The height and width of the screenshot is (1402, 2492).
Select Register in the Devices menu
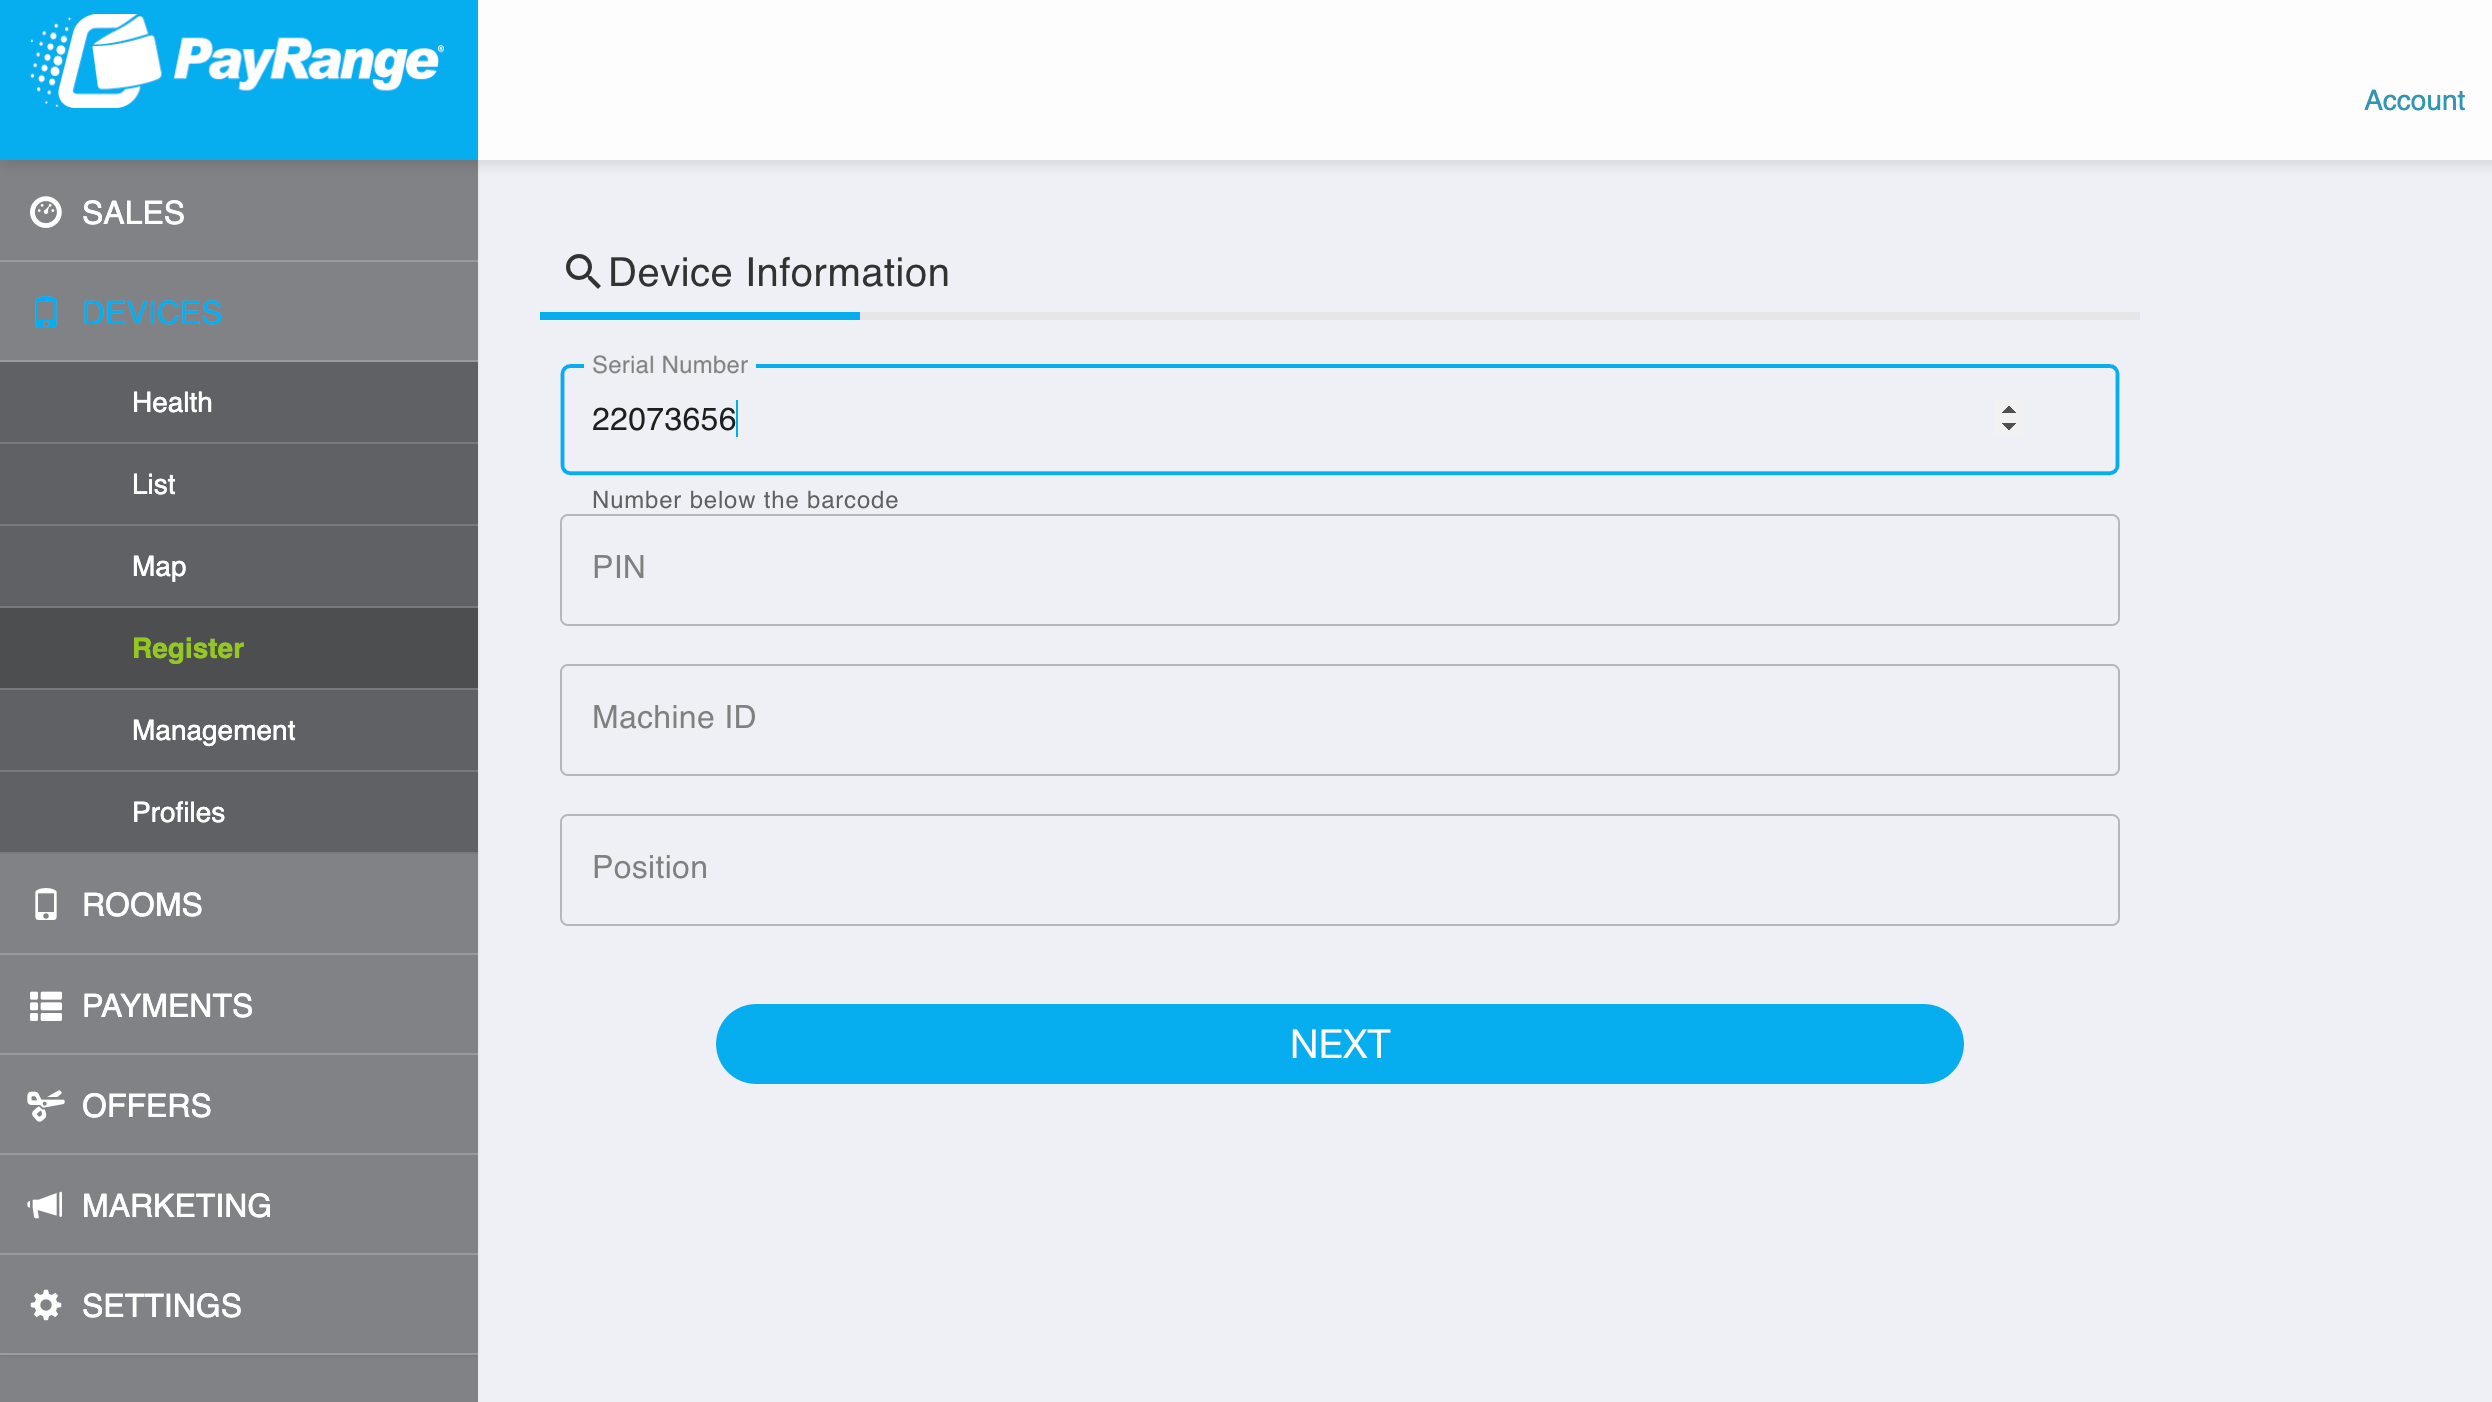(188, 648)
